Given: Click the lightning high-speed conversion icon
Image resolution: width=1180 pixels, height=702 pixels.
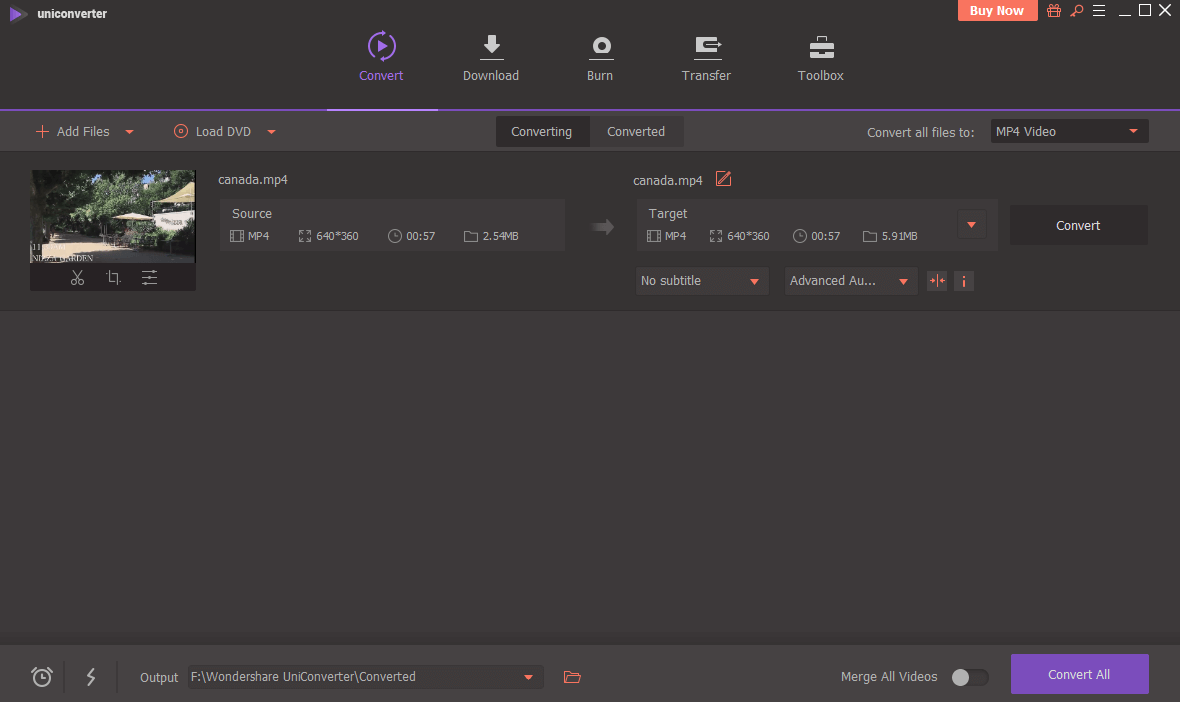Looking at the screenshot, I should point(91,677).
